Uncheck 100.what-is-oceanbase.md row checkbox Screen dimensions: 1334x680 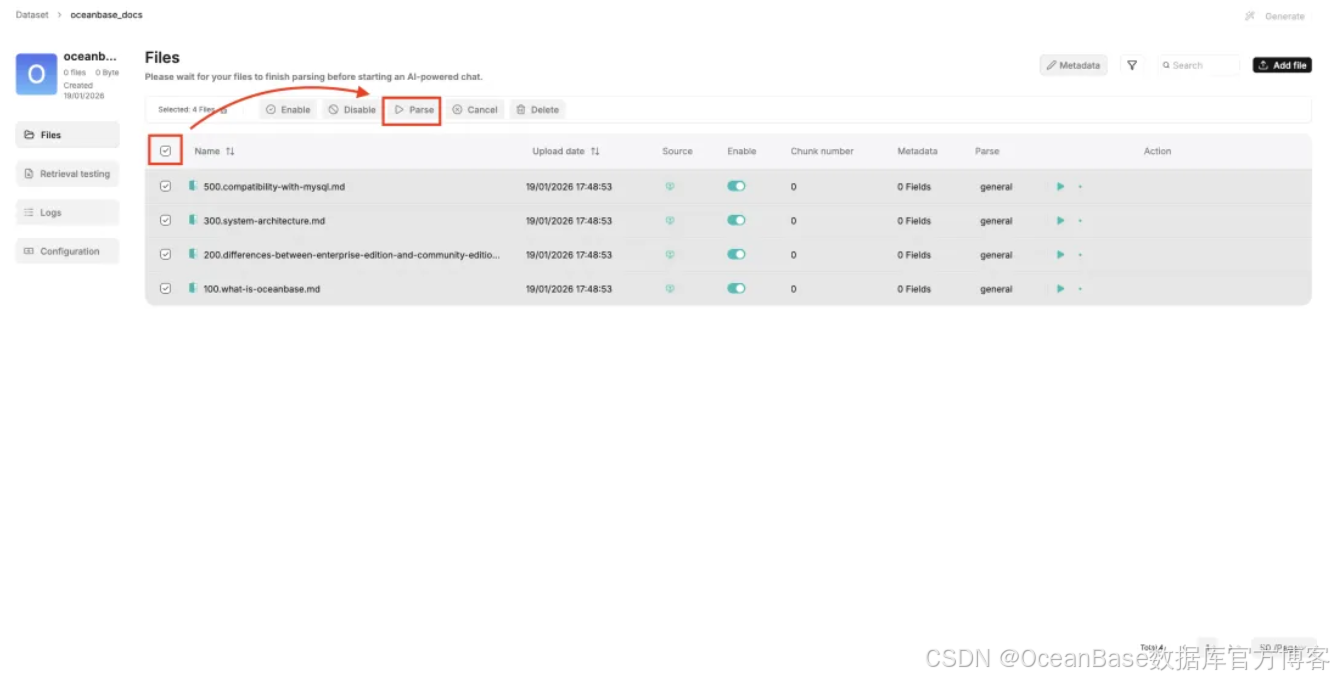pyautogui.click(x=165, y=288)
